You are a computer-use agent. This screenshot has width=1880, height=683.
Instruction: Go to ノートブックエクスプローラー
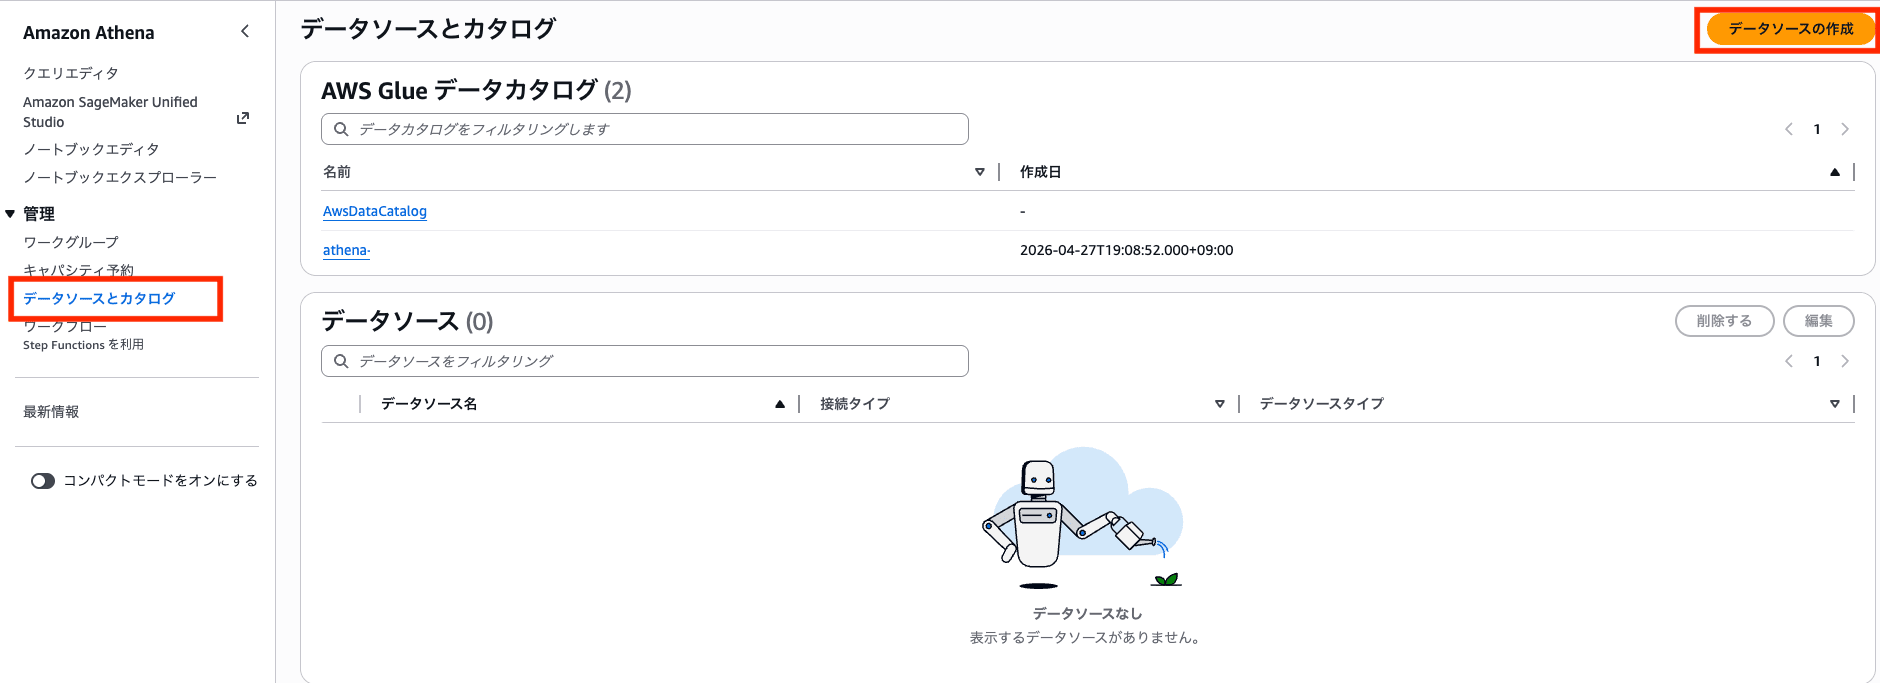(x=120, y=177)
